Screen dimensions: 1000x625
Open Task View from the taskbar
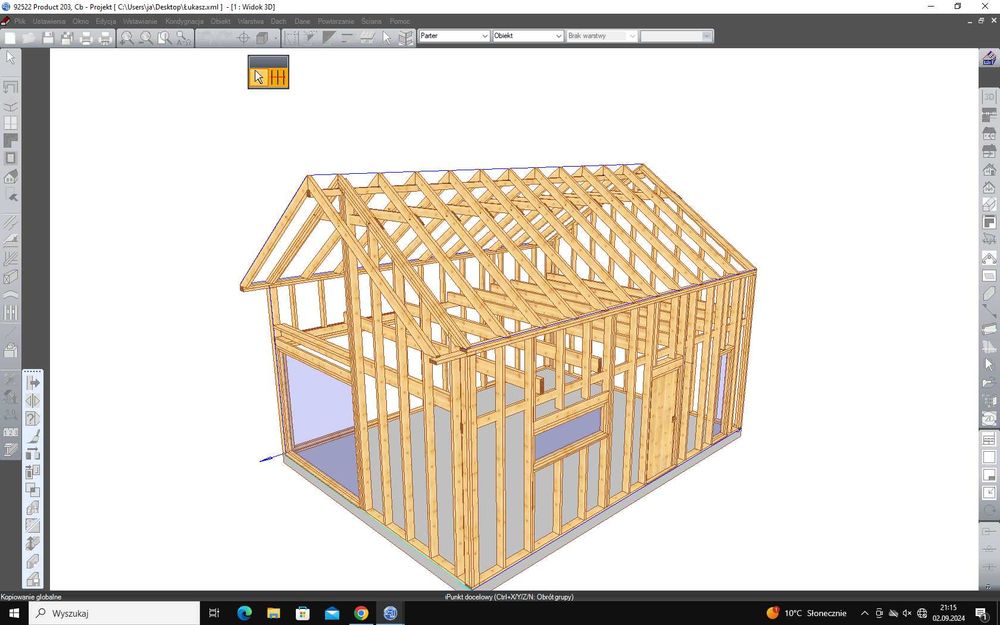coord(214,613)
